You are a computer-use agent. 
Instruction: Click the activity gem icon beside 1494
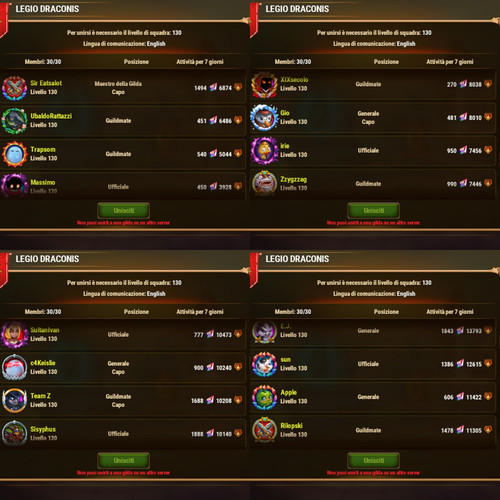[213, 88]
